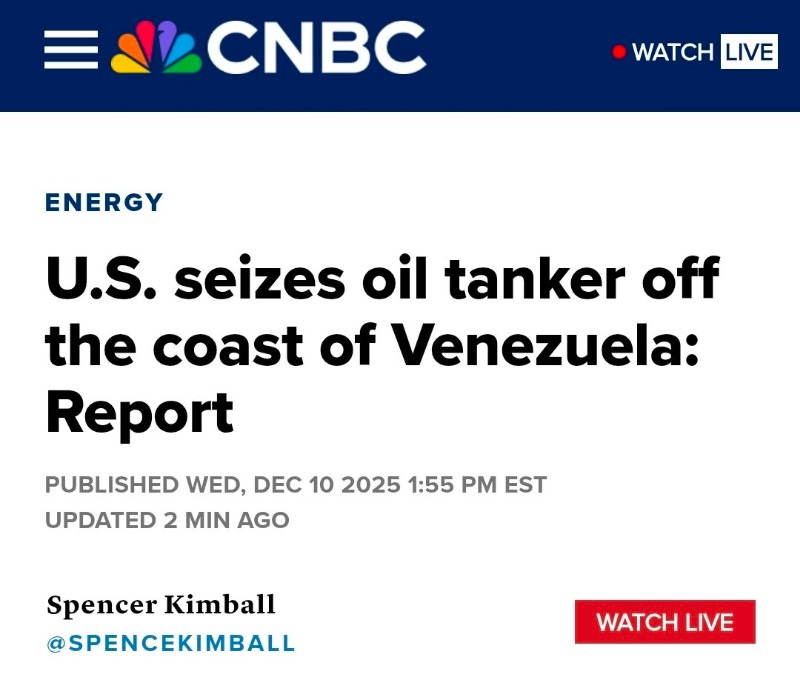This screenshot has width=800, height=687.
Task: Click the word "Venezuela:" in headline
Action: point(543,343)
